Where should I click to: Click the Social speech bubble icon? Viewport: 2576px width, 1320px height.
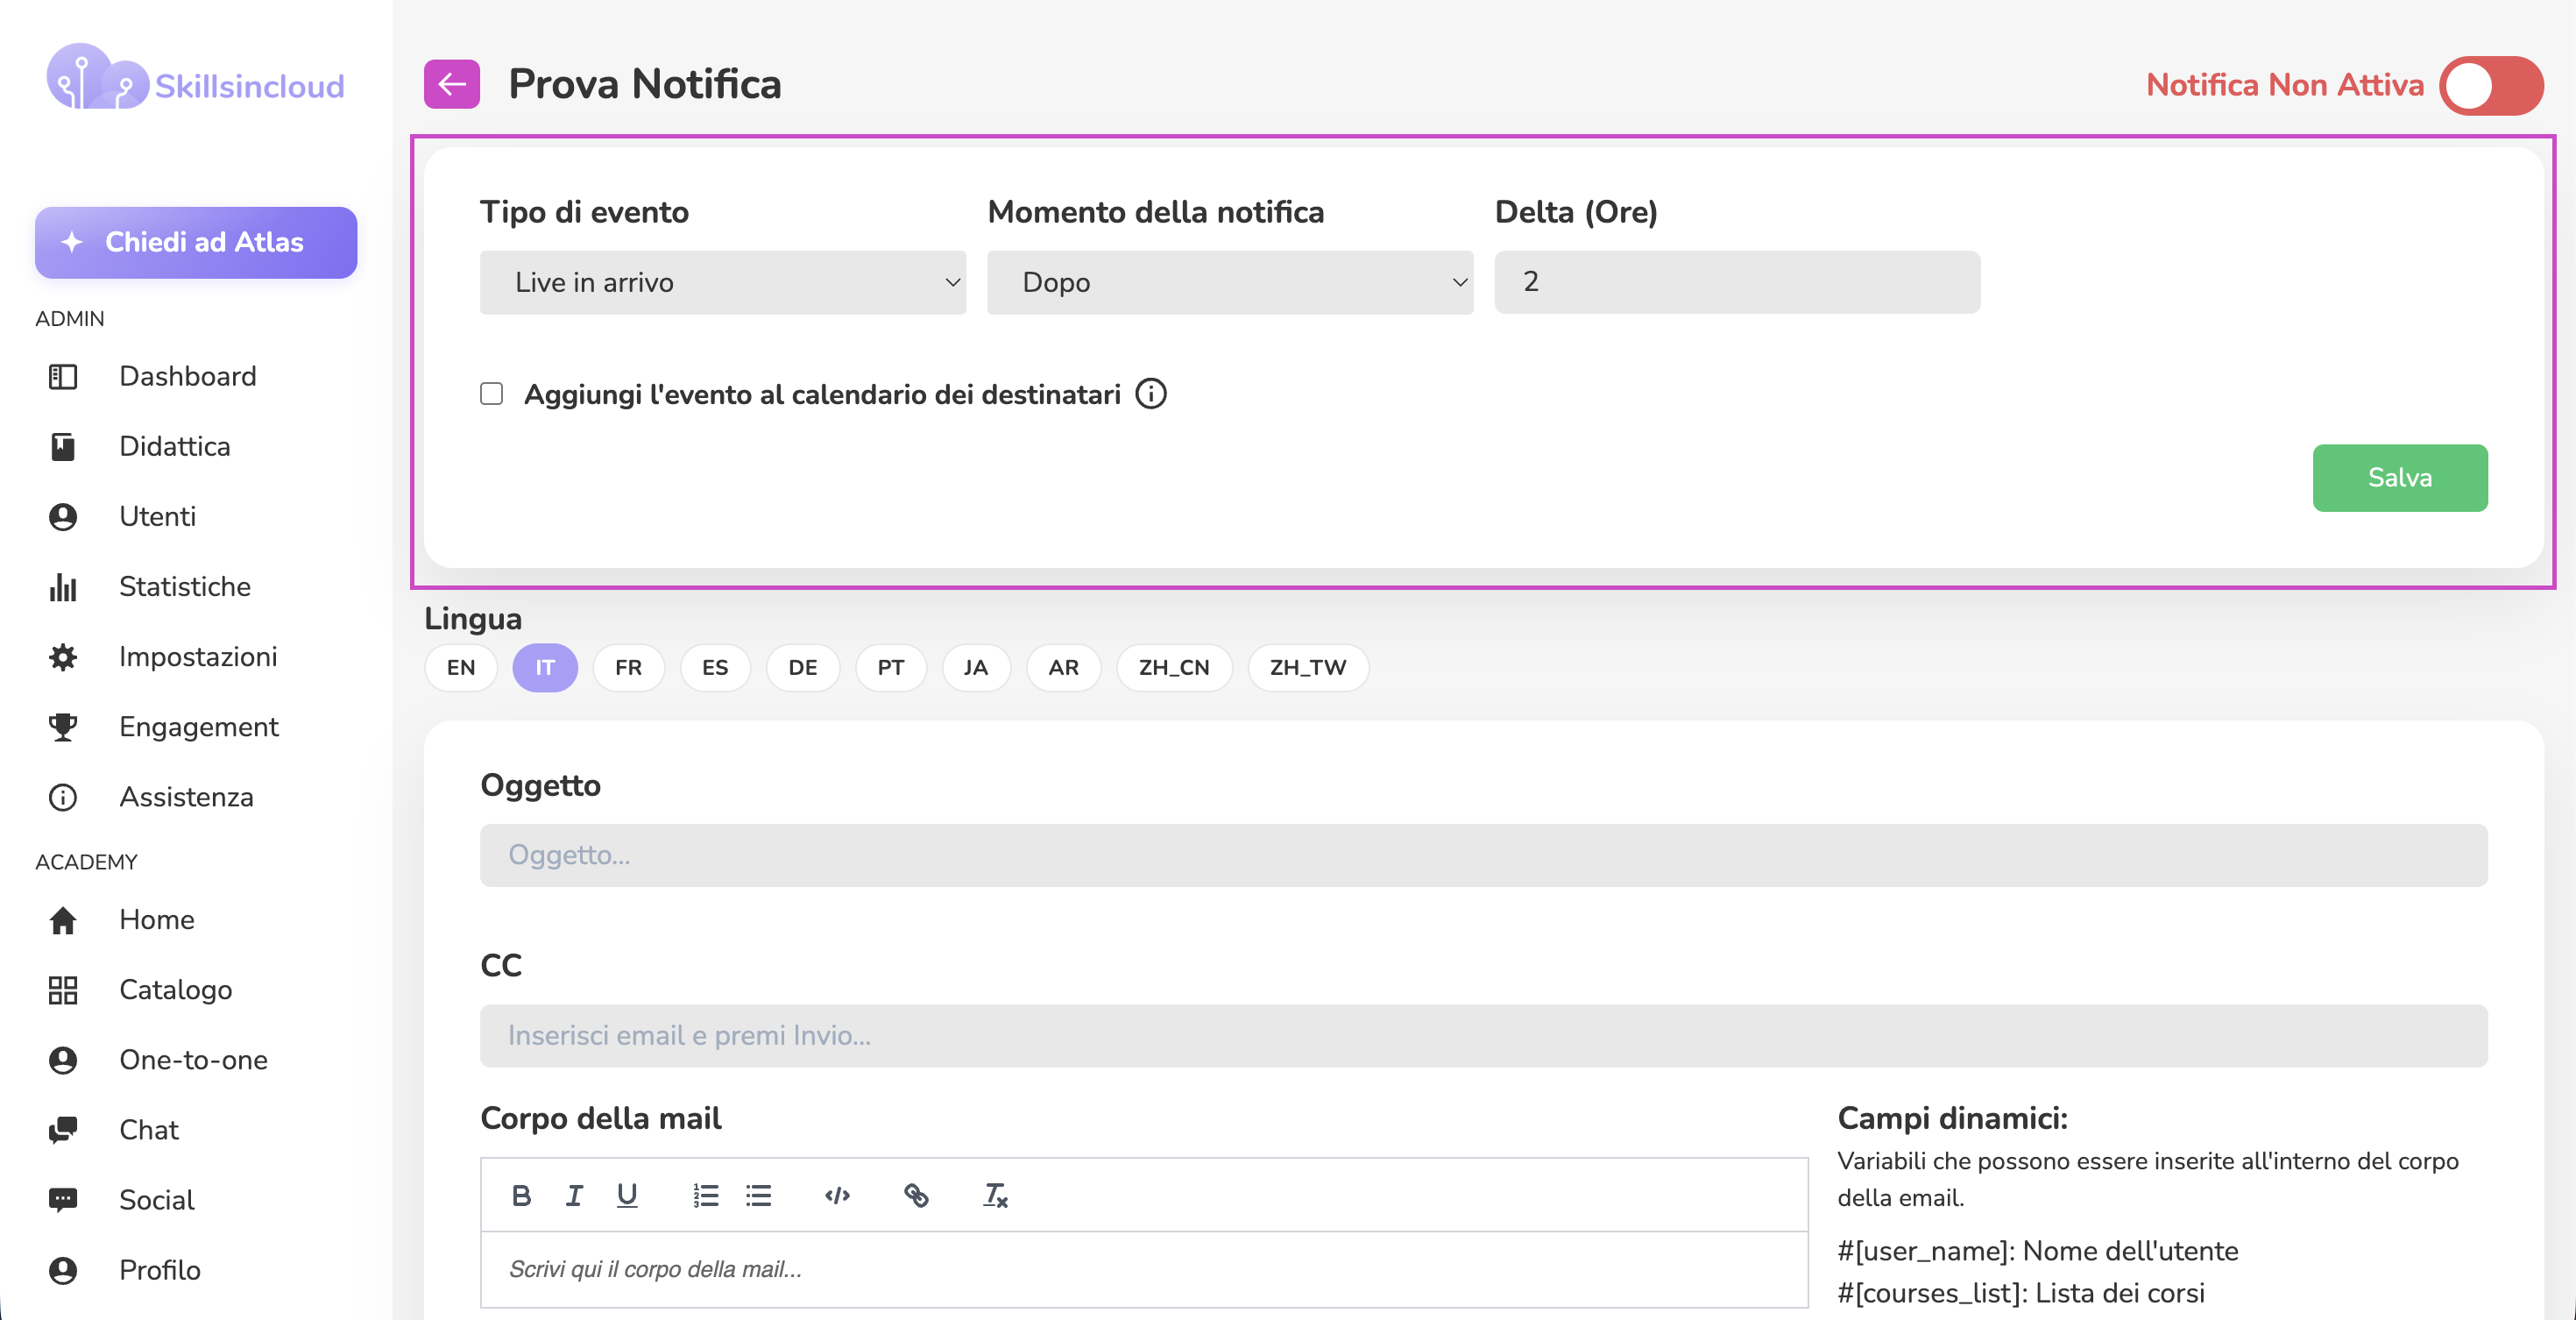(63, 1199)
